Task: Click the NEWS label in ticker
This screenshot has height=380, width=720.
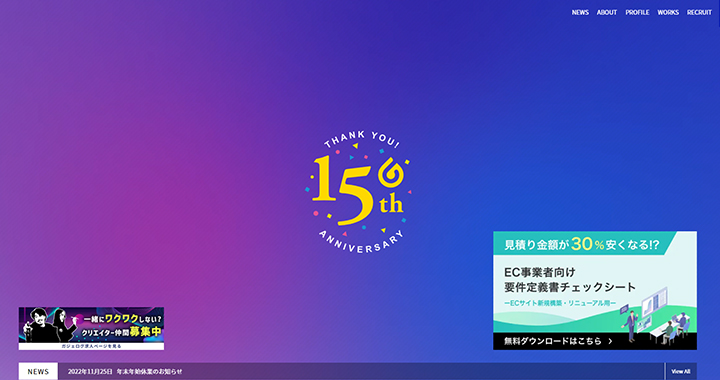Action: click(x=38, y=372)
